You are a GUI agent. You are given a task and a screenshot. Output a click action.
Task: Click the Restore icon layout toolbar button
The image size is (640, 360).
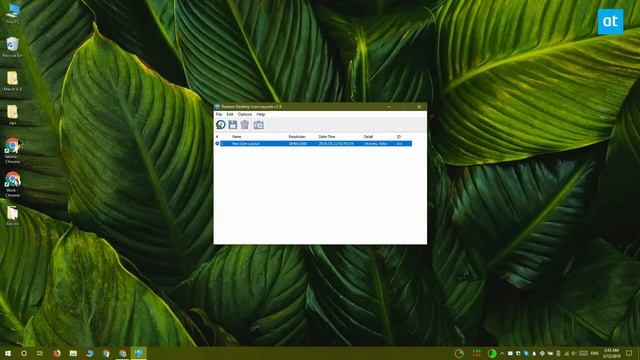coord(221,125)
